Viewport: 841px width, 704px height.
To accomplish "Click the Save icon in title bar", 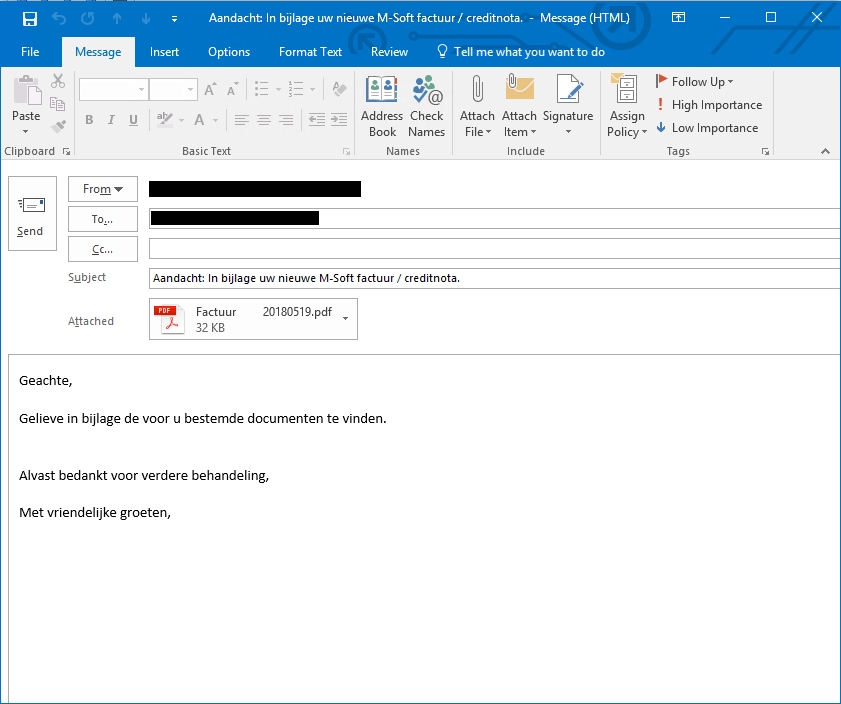I will click(29, 19).
